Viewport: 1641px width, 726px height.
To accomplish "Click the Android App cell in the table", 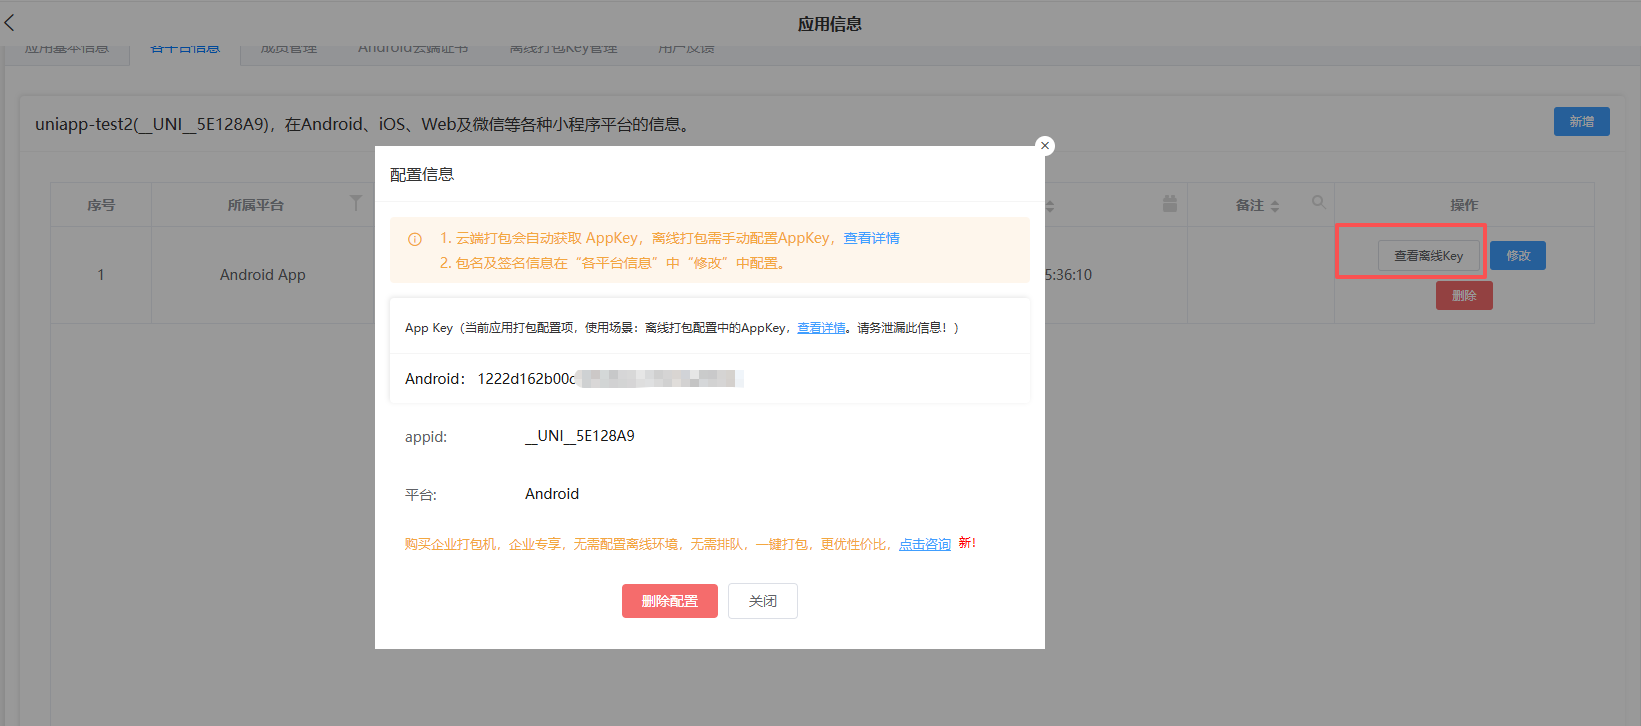I will click(x=263, y=275).
